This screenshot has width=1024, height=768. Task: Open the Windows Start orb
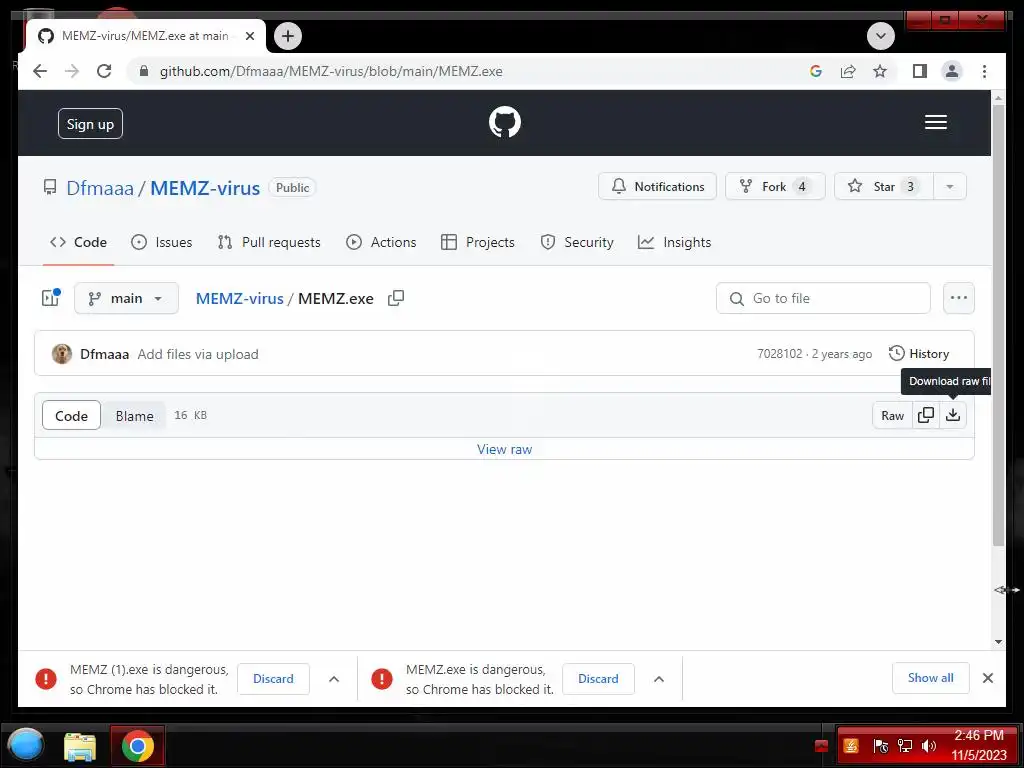[25, 745]
